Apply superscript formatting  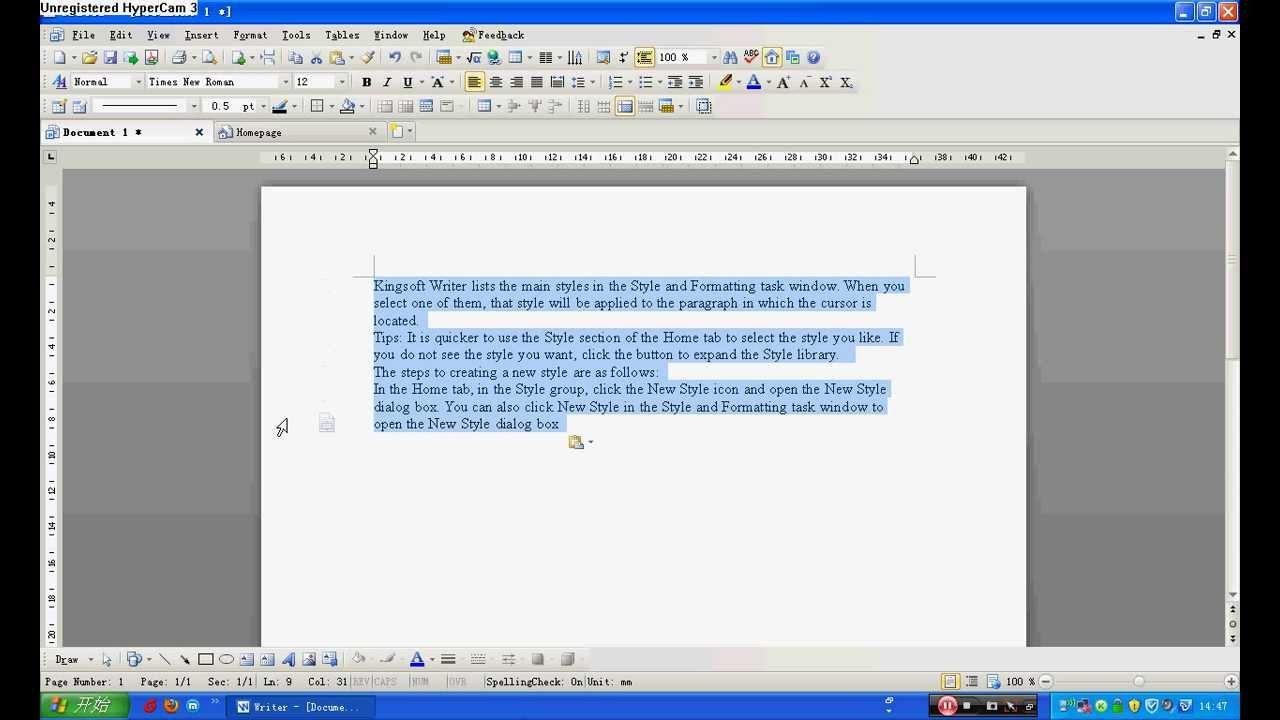825,82
